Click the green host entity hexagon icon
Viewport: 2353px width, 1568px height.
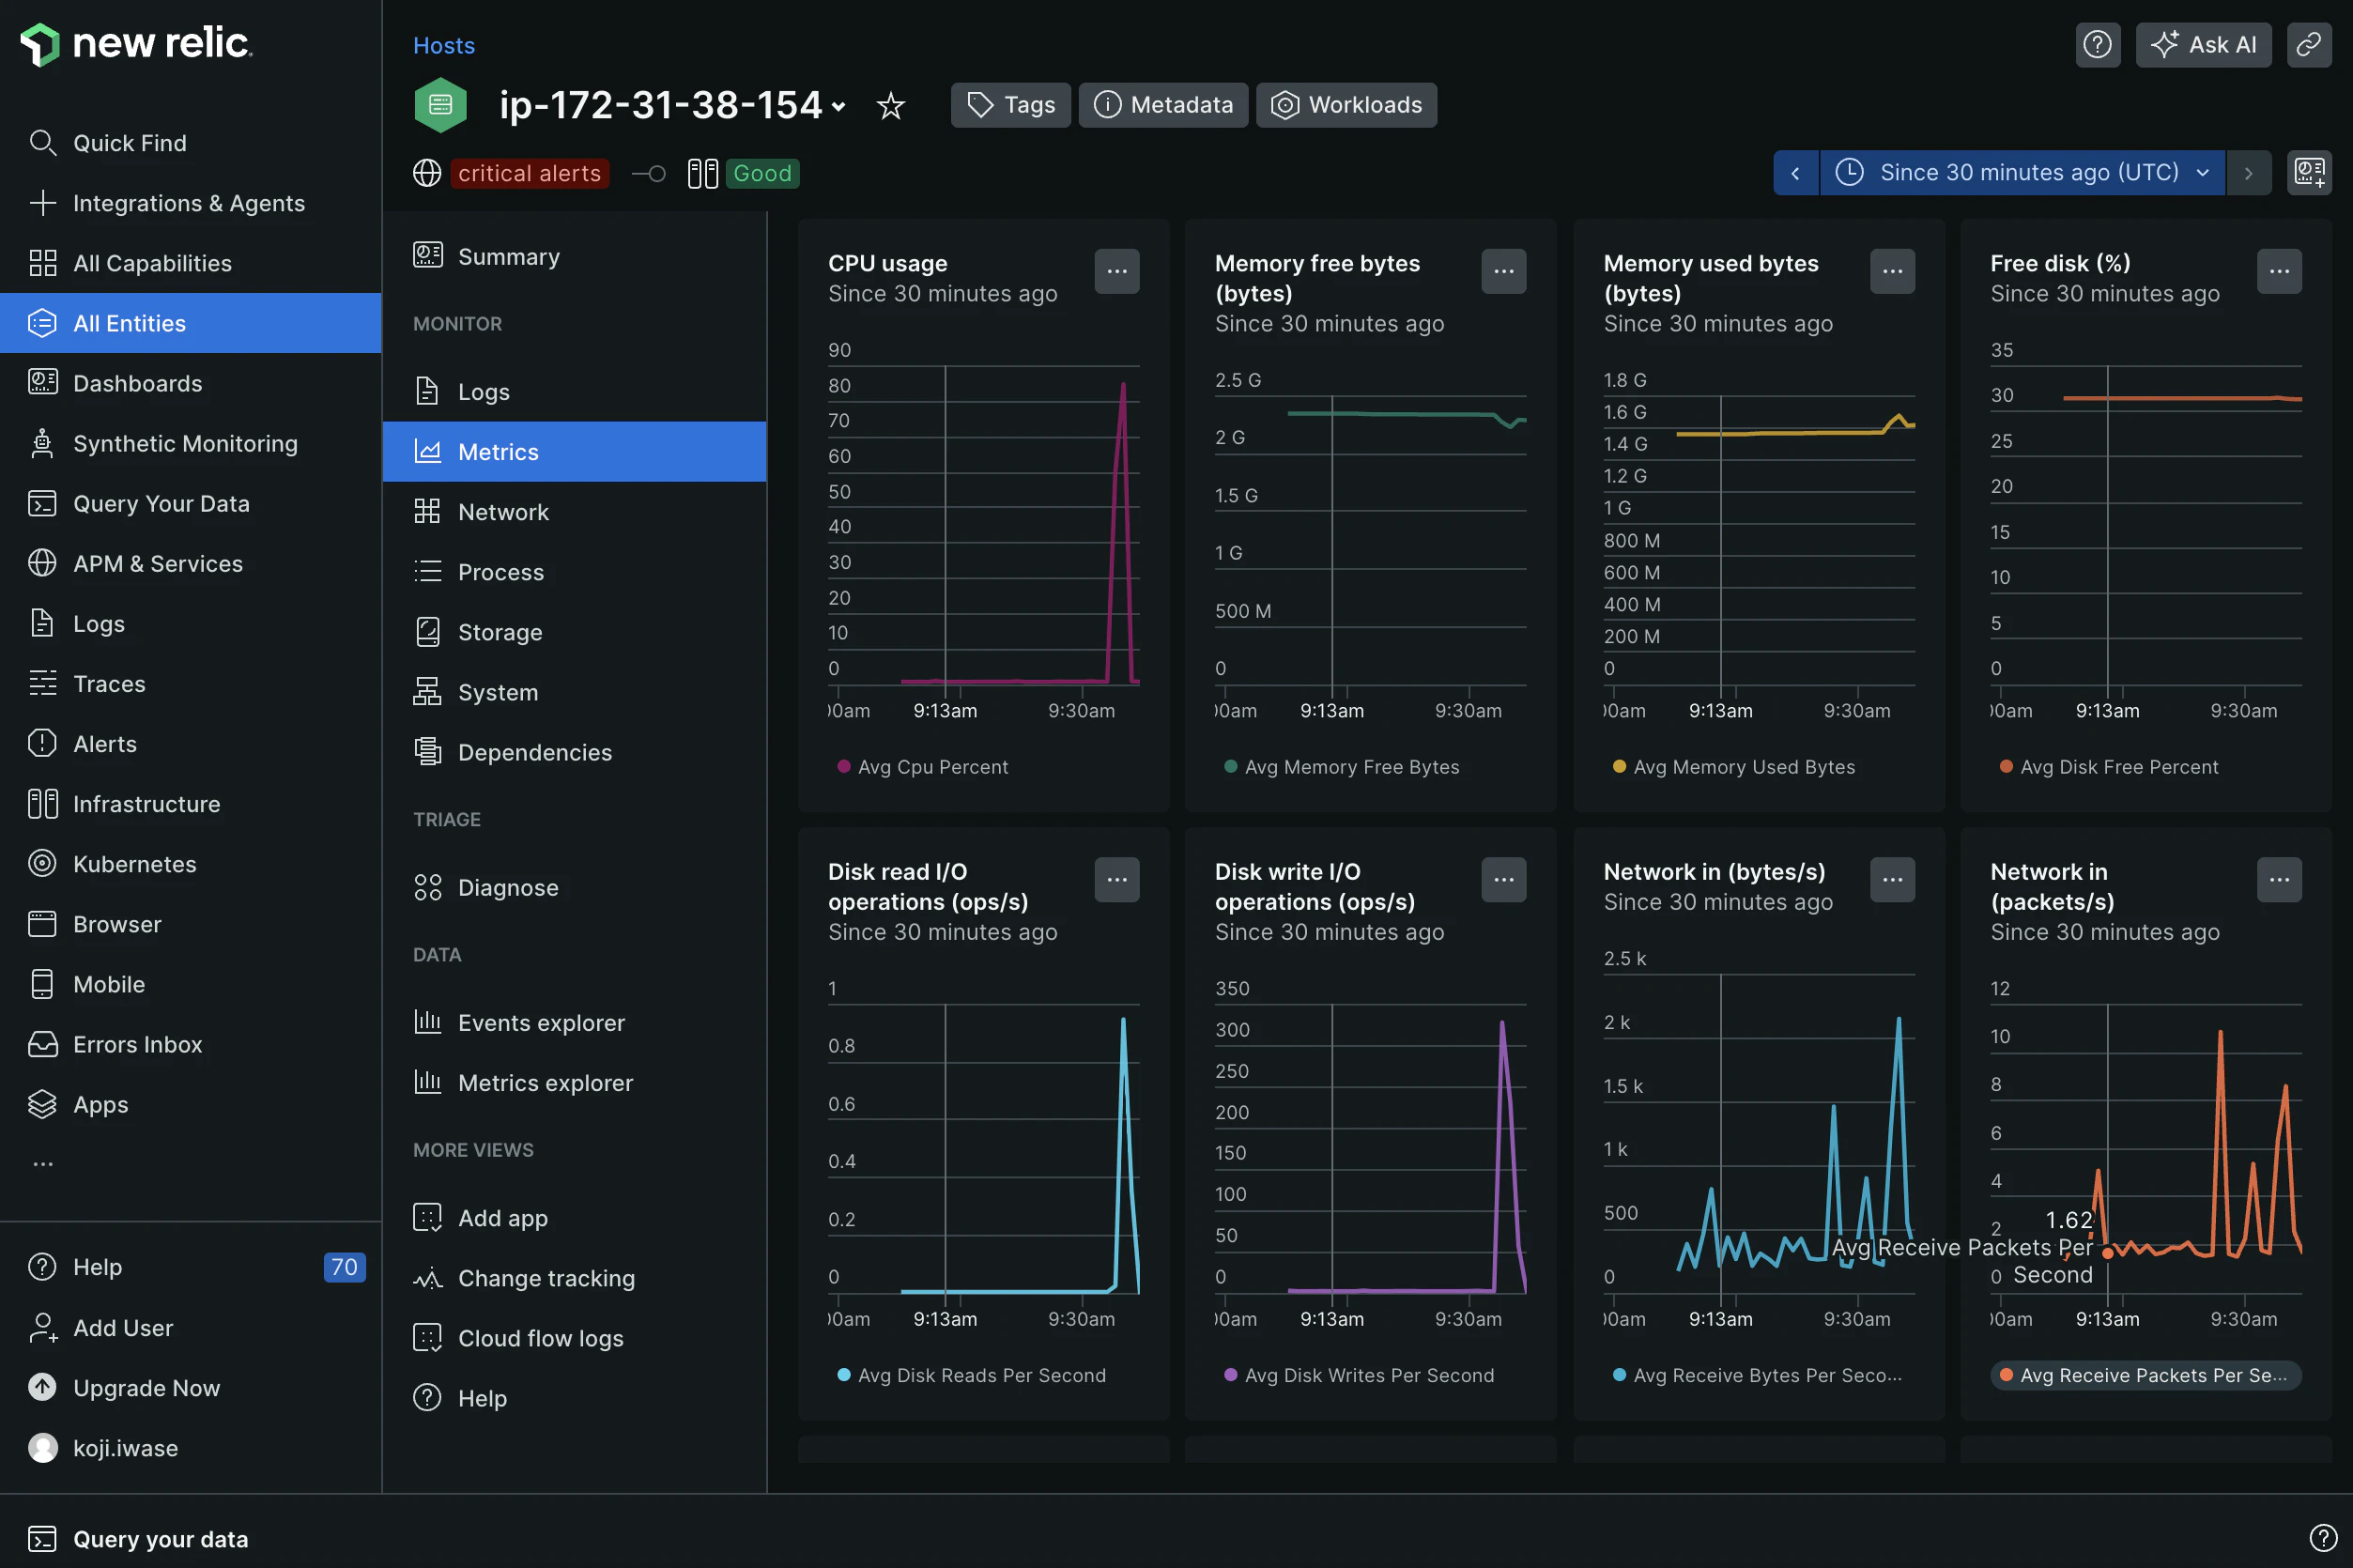click(x=441, y=105)
